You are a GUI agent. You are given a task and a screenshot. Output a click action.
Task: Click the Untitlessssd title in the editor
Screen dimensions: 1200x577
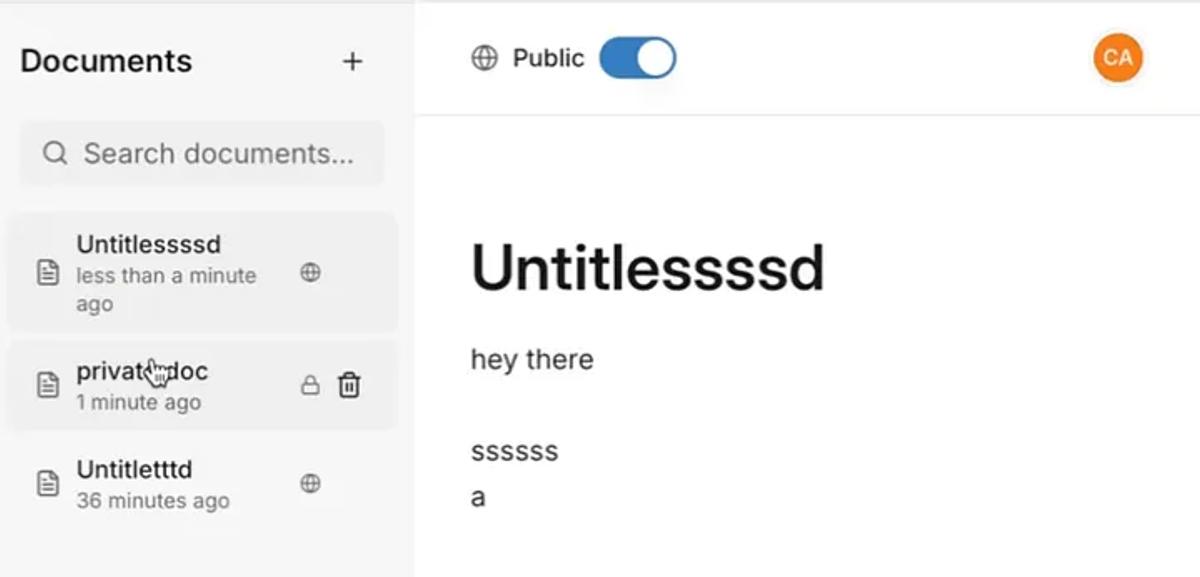coord(648,266)
